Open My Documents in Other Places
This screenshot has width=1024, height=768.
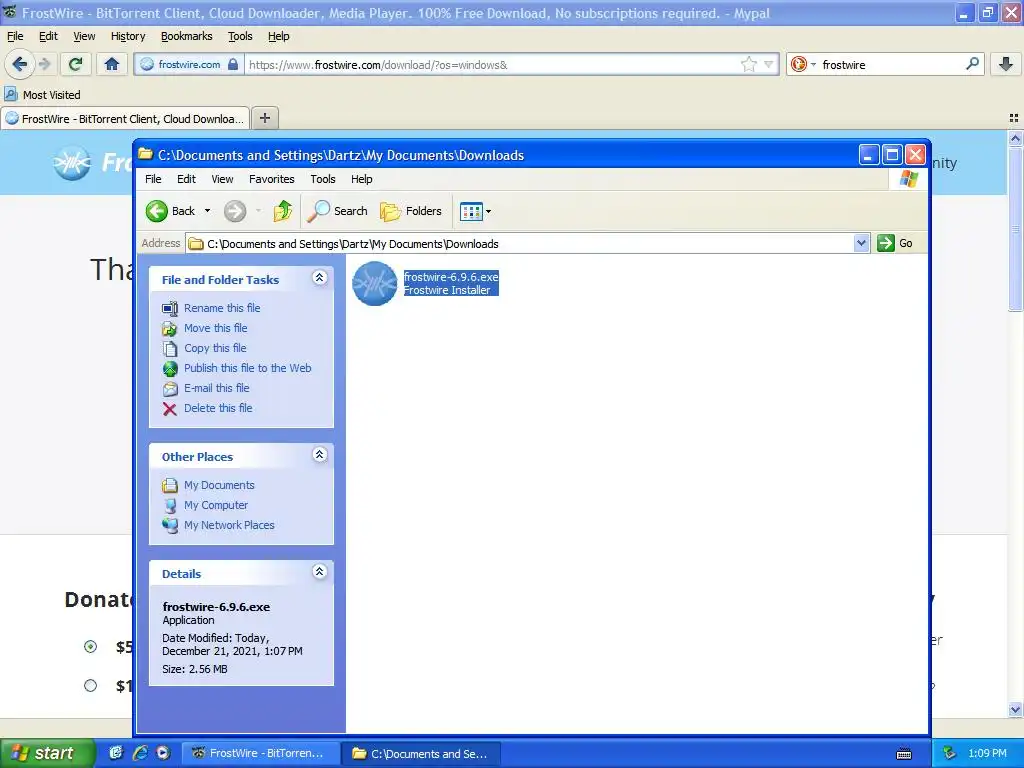click(x=219, y=485)
